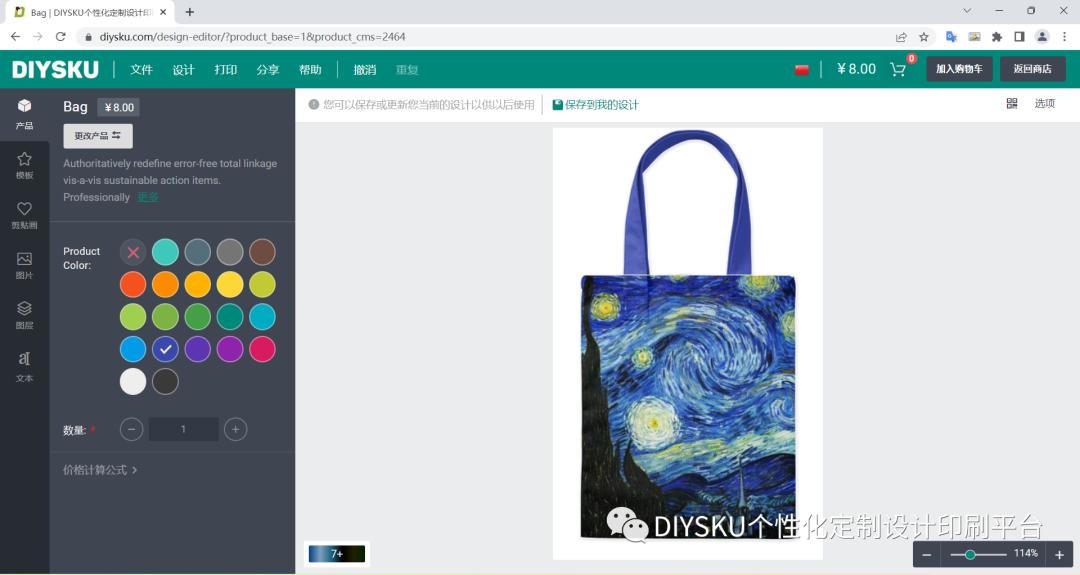Click the browser address bar URL

pyautogui.click(x=252, y=36)
